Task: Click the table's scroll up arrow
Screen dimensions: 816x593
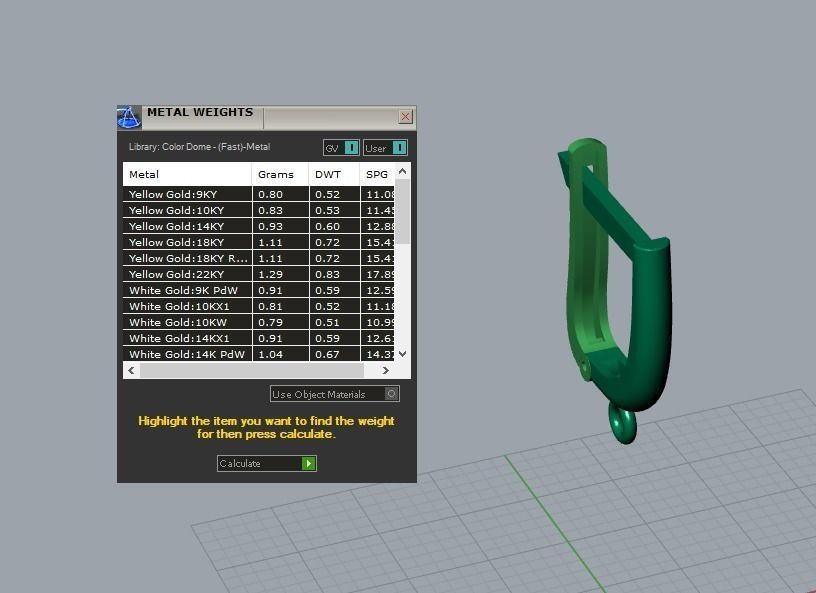Action: tap(402, 171)
